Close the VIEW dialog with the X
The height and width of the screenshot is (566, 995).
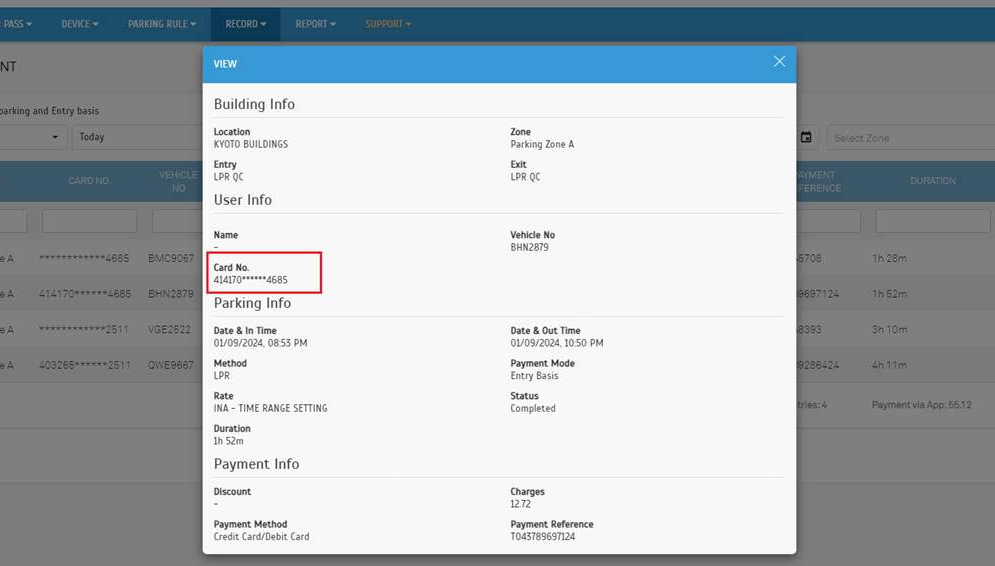click(779, 62)
